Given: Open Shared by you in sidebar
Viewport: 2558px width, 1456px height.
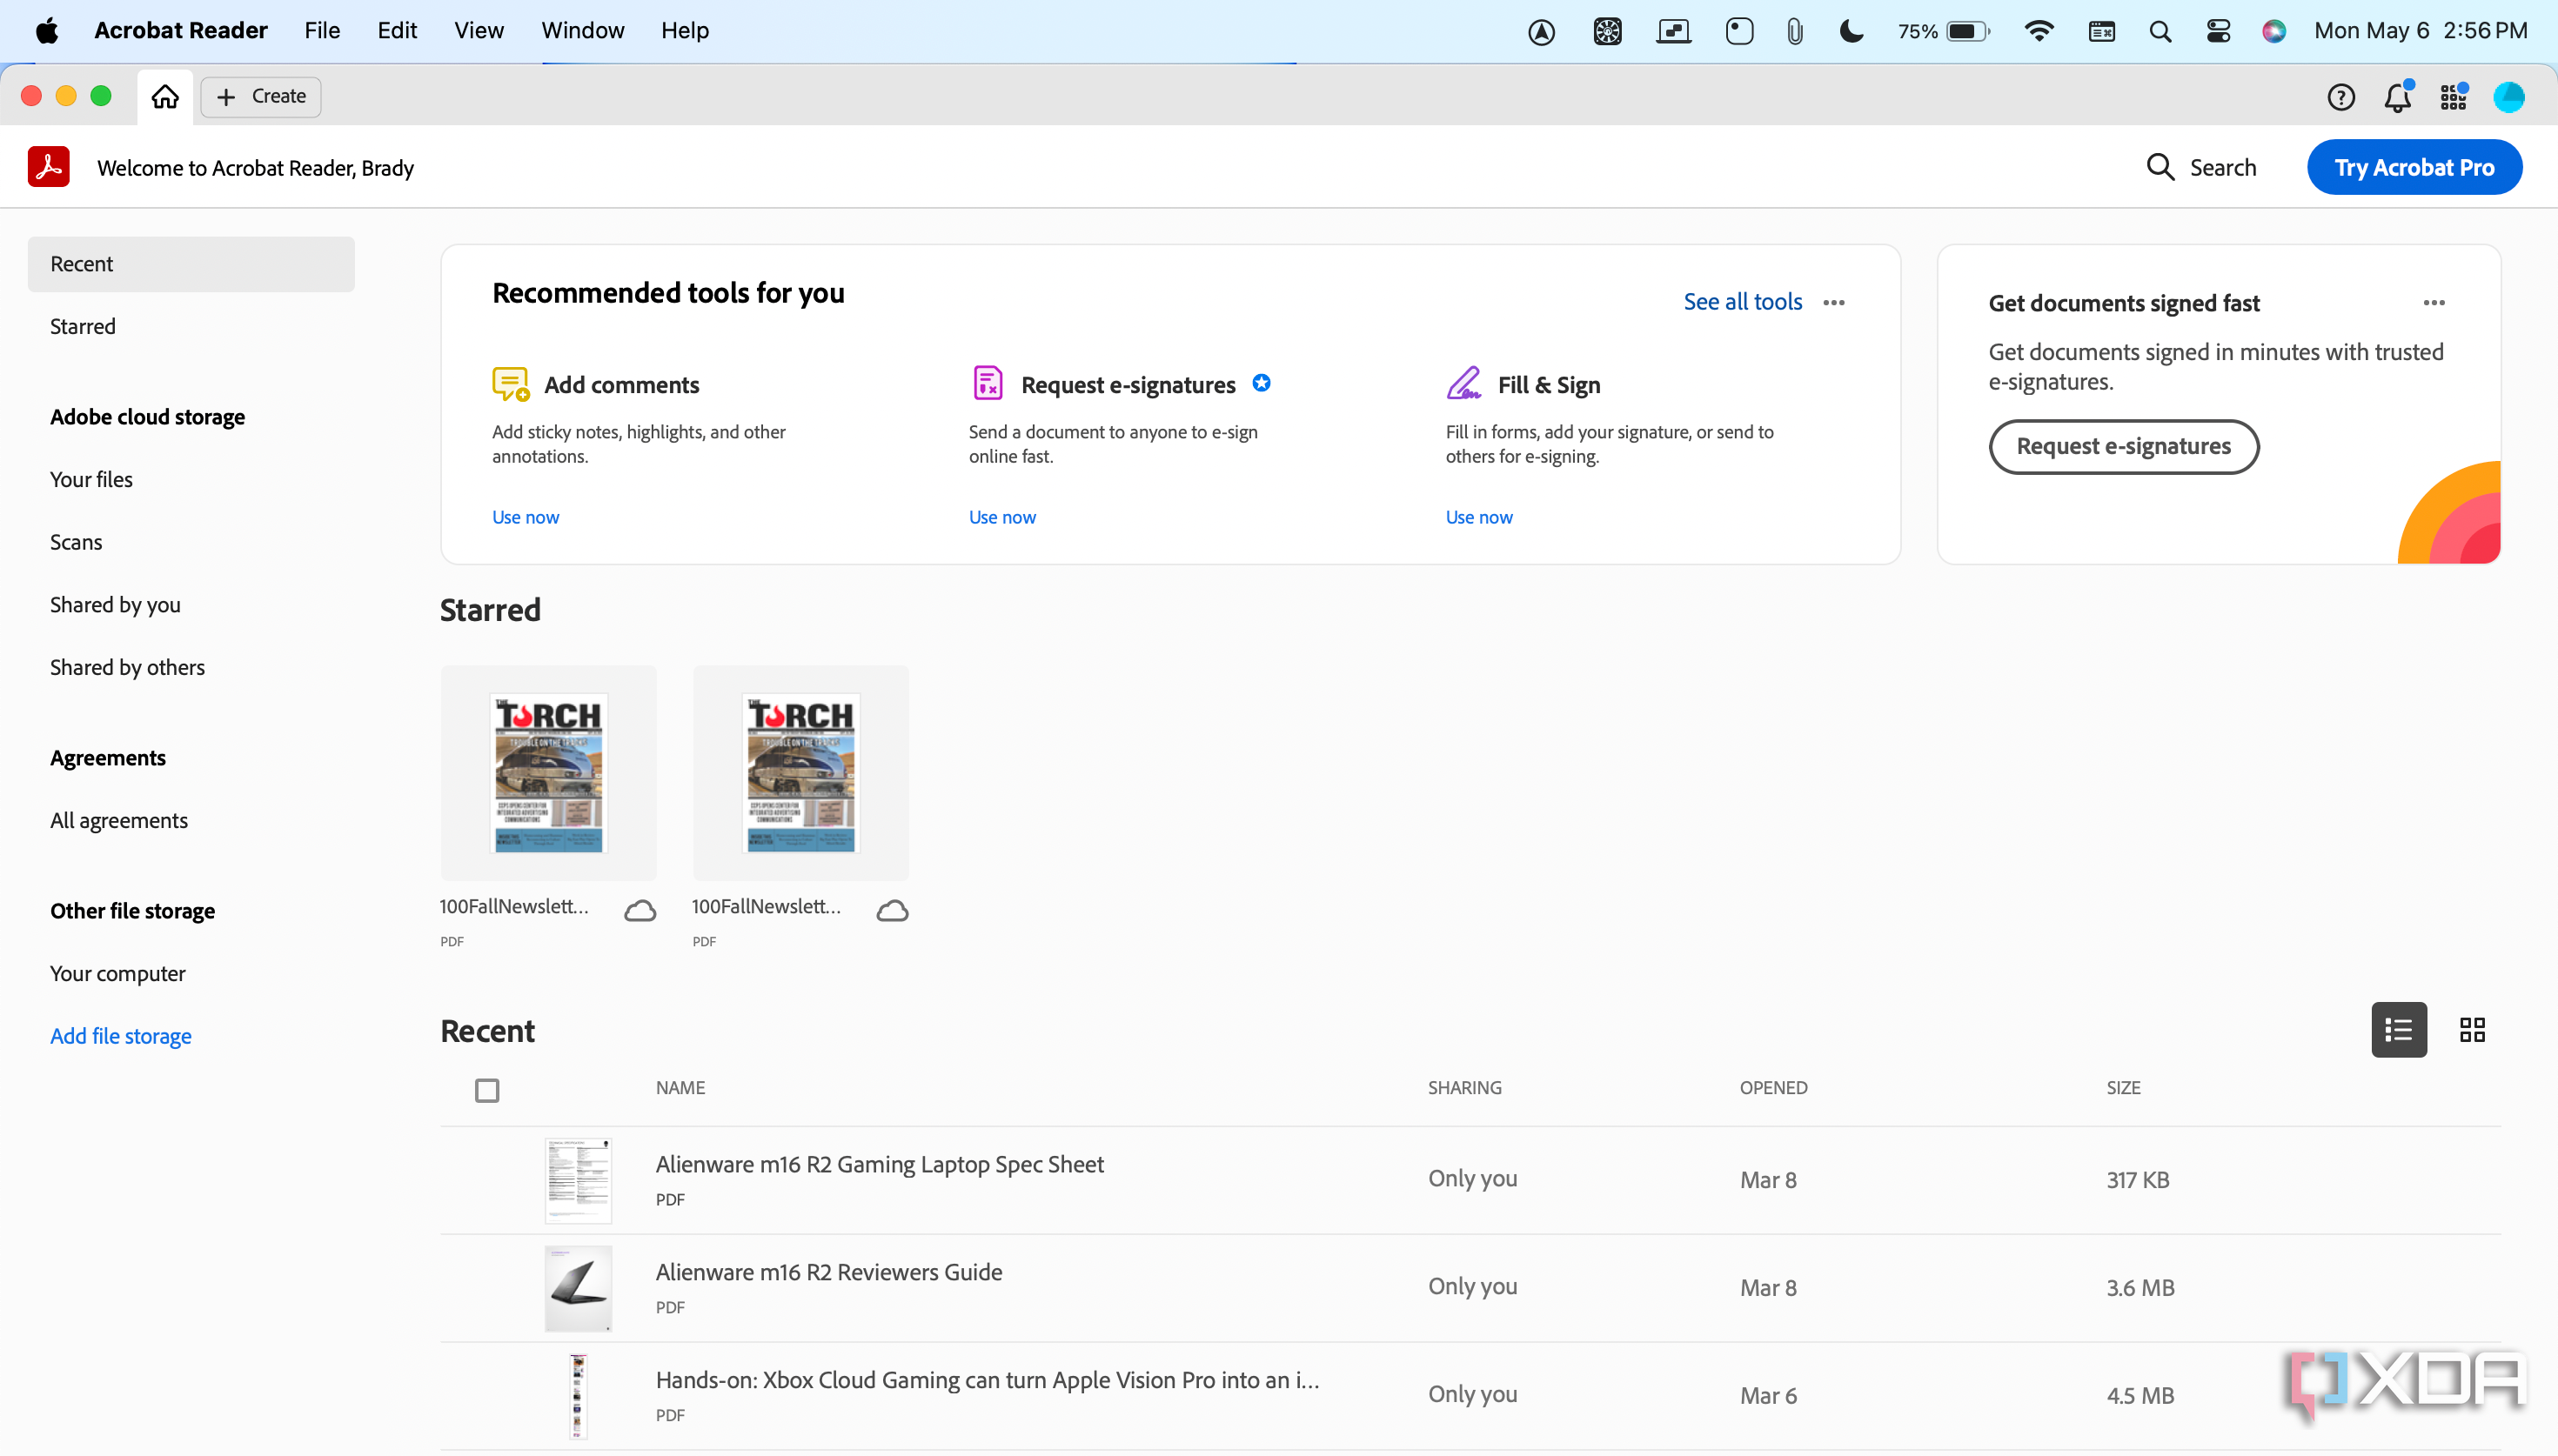Looking at the screenshot, I should click(x=115, y=605).
